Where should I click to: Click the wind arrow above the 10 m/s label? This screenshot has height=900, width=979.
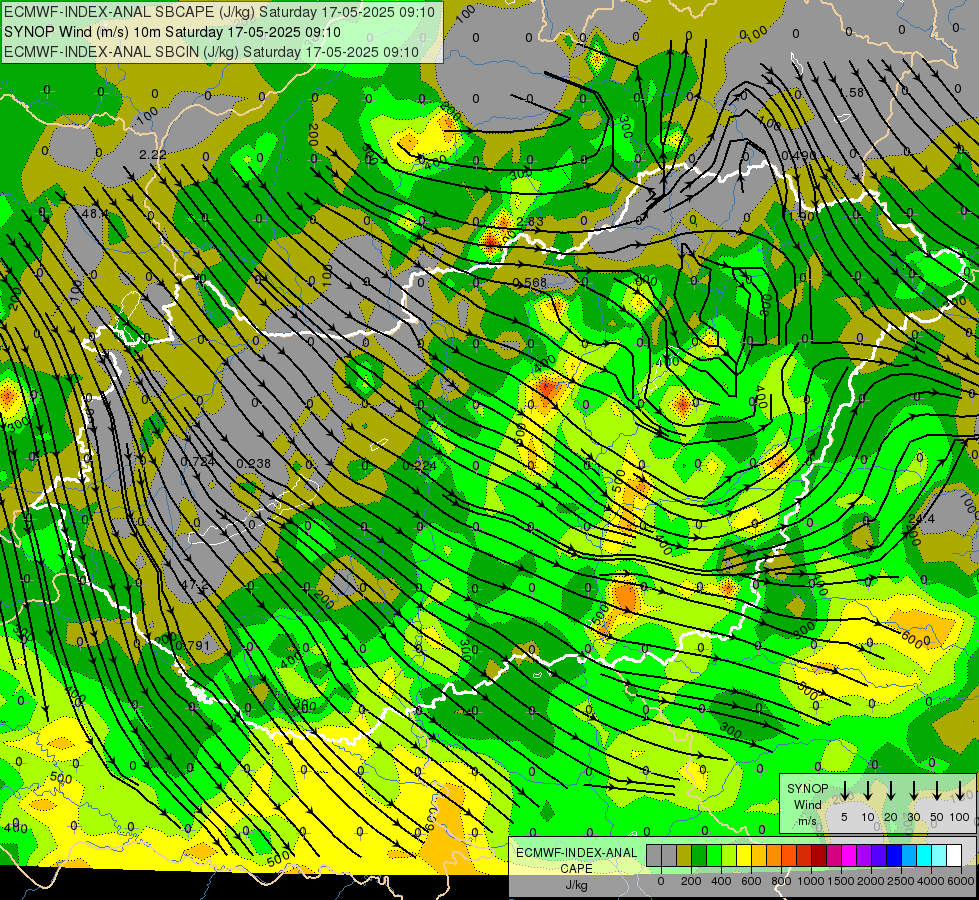[868, 791]
